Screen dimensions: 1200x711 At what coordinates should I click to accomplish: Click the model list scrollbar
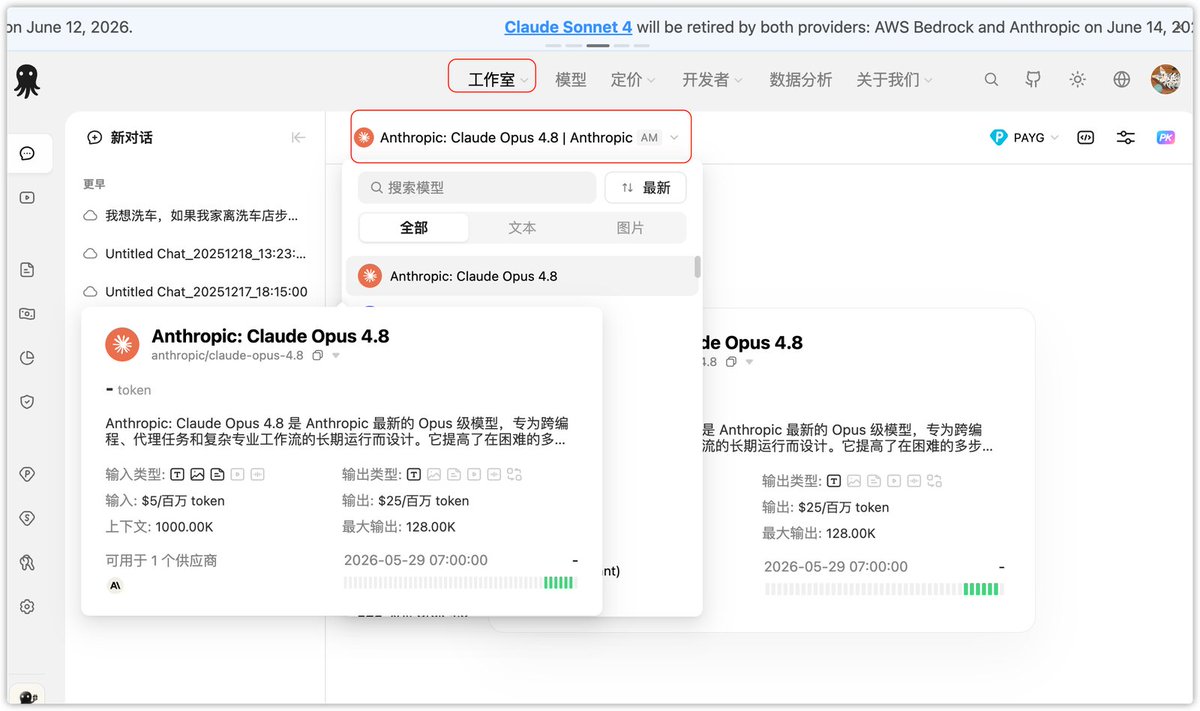(x=697, y=267)
